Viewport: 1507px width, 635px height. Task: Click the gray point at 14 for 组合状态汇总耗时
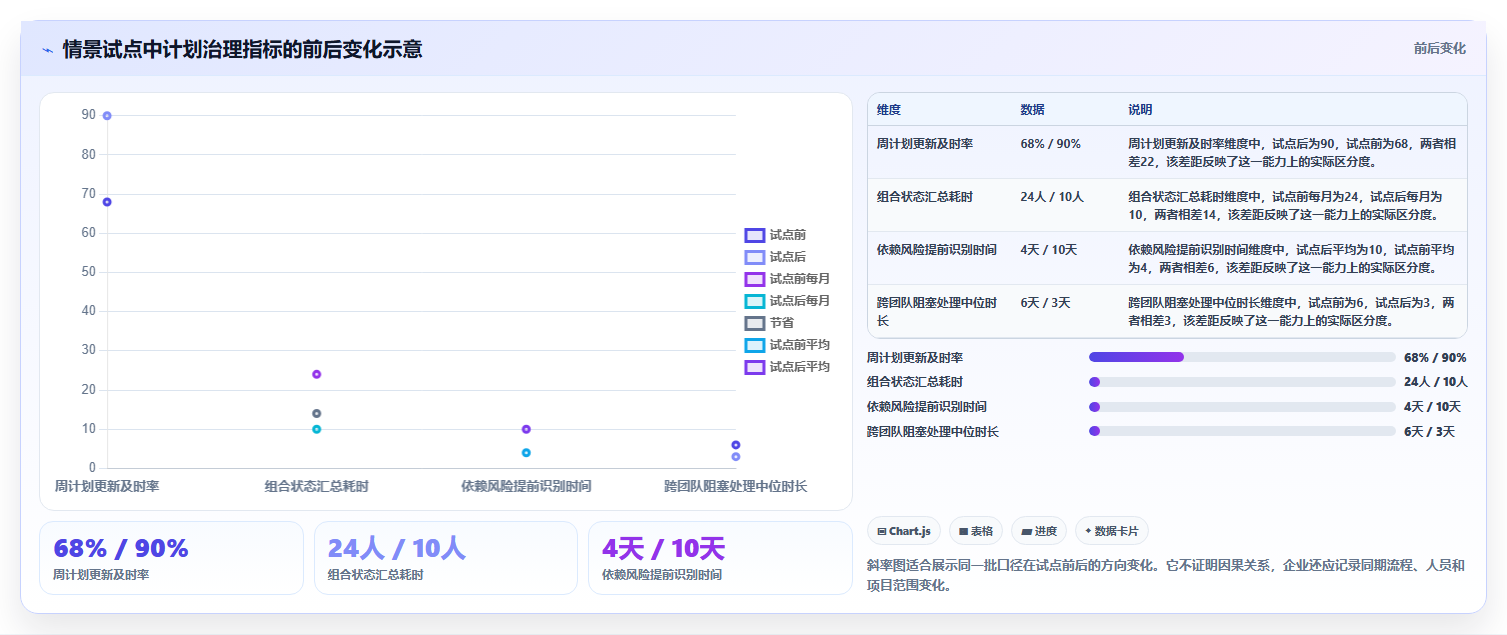click(317, 413)
